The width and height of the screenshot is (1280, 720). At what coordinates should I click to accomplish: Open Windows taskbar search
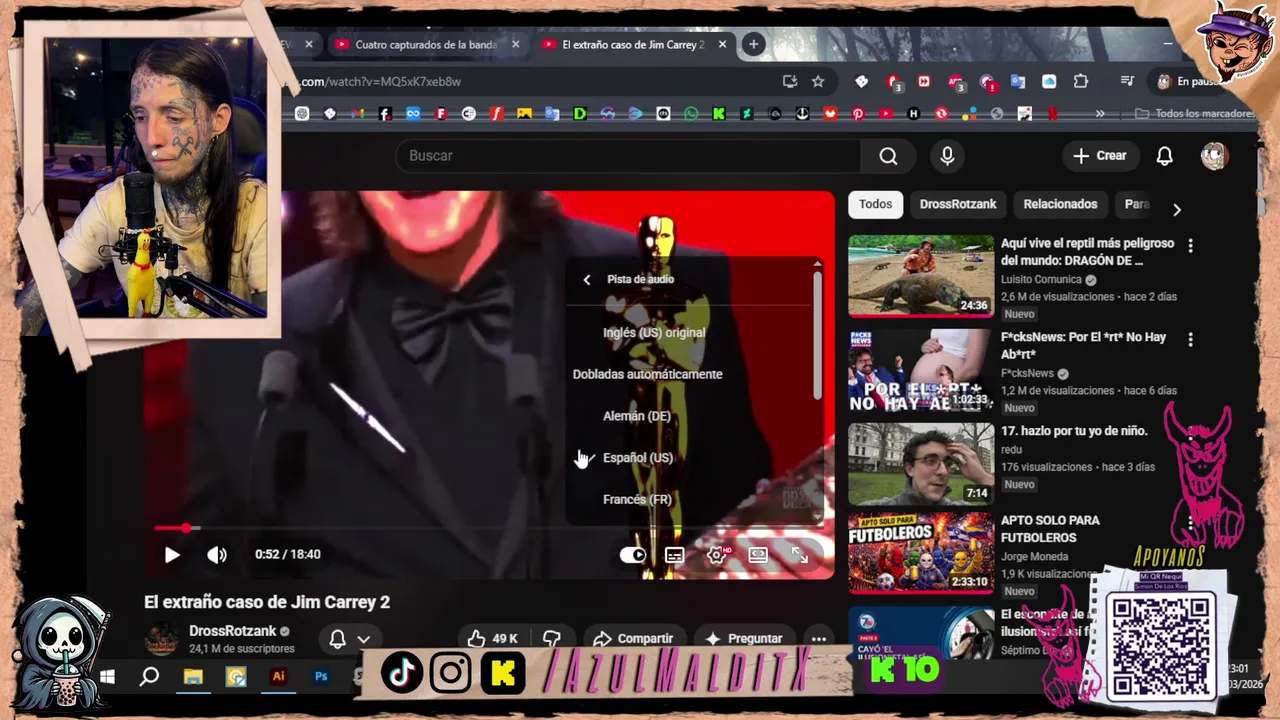tap(149, 677)
